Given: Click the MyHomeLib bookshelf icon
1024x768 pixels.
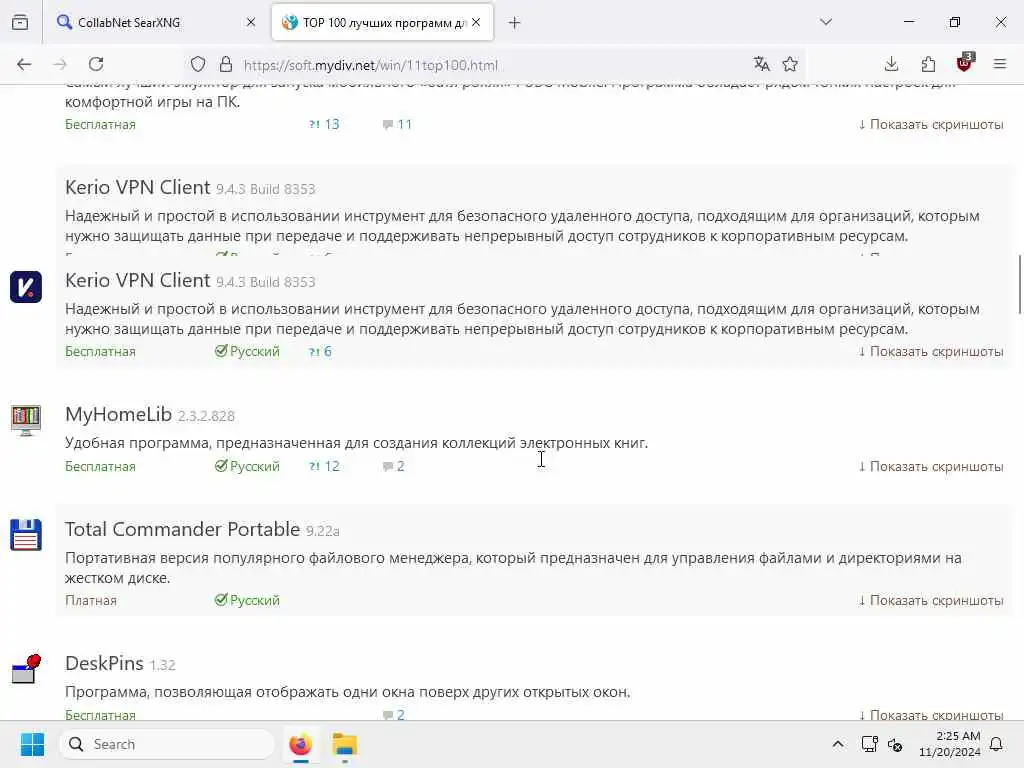Looking at the screenshot, I should tap(25, 421).
